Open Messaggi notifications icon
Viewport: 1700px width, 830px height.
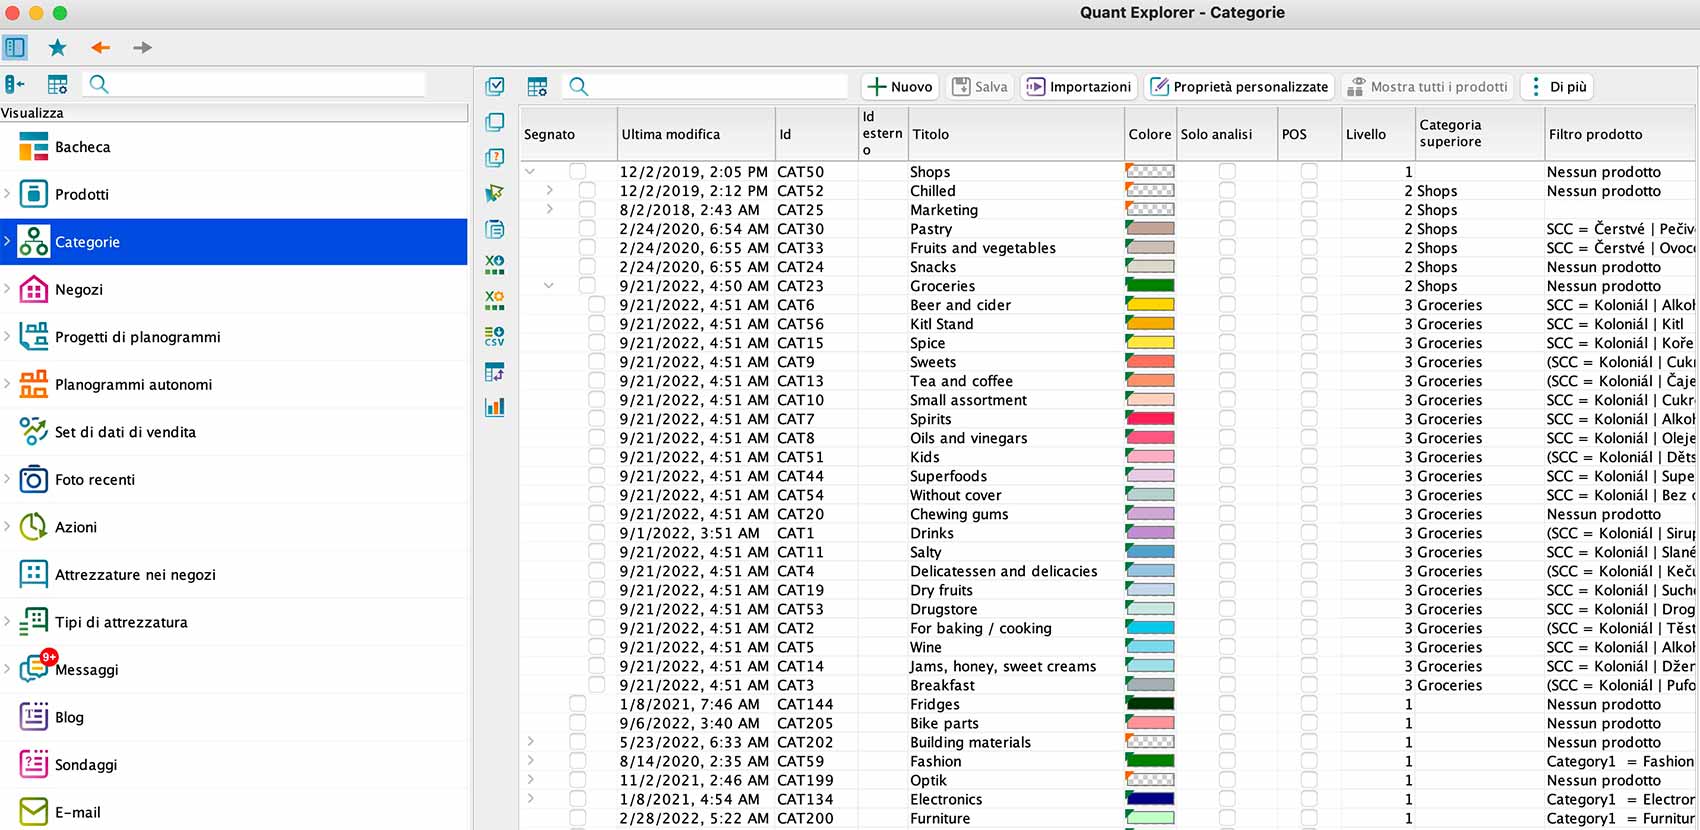[x=34, y=669]
